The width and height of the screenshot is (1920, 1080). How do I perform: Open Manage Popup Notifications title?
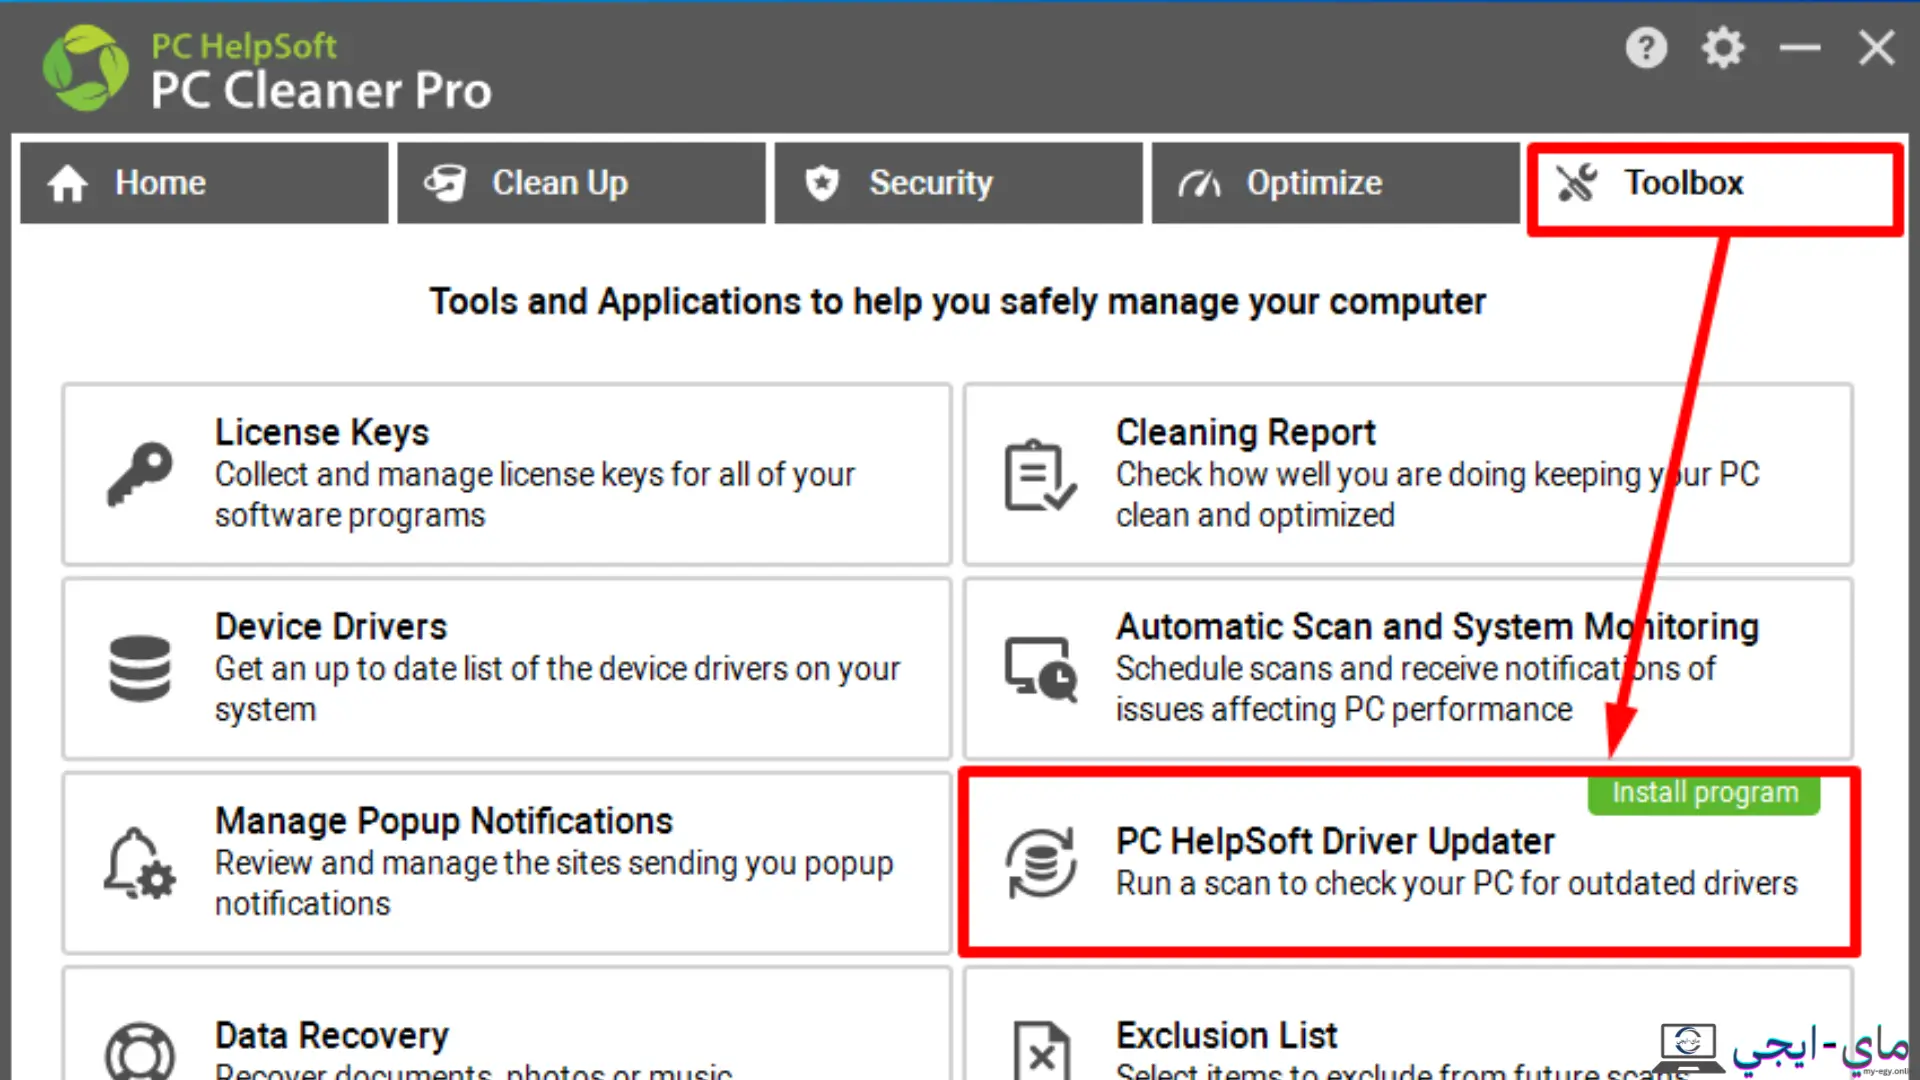[x=444, y=821]
